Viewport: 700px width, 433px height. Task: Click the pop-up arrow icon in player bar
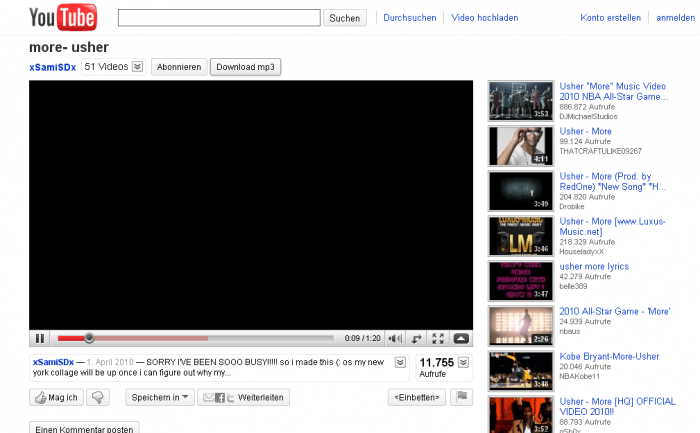[x=461, y=338]
